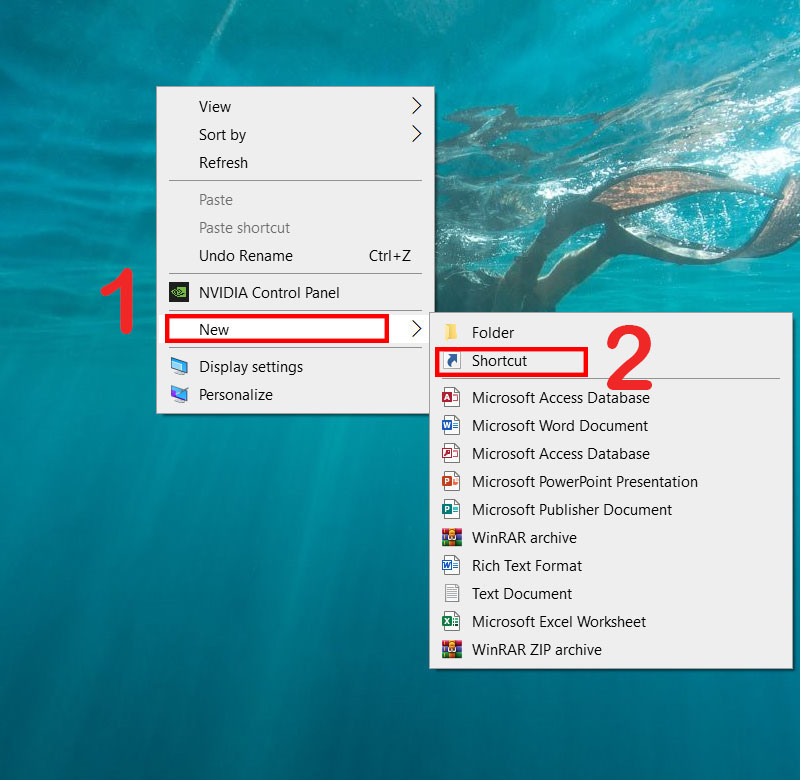Expand the Sort by submenu
This screenshot has height=780, width=800.
[295, 134]
